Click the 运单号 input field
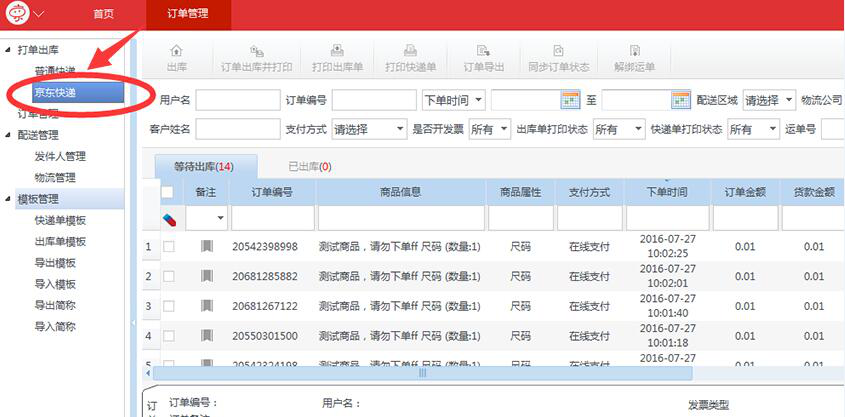 [x=833, y=129]
